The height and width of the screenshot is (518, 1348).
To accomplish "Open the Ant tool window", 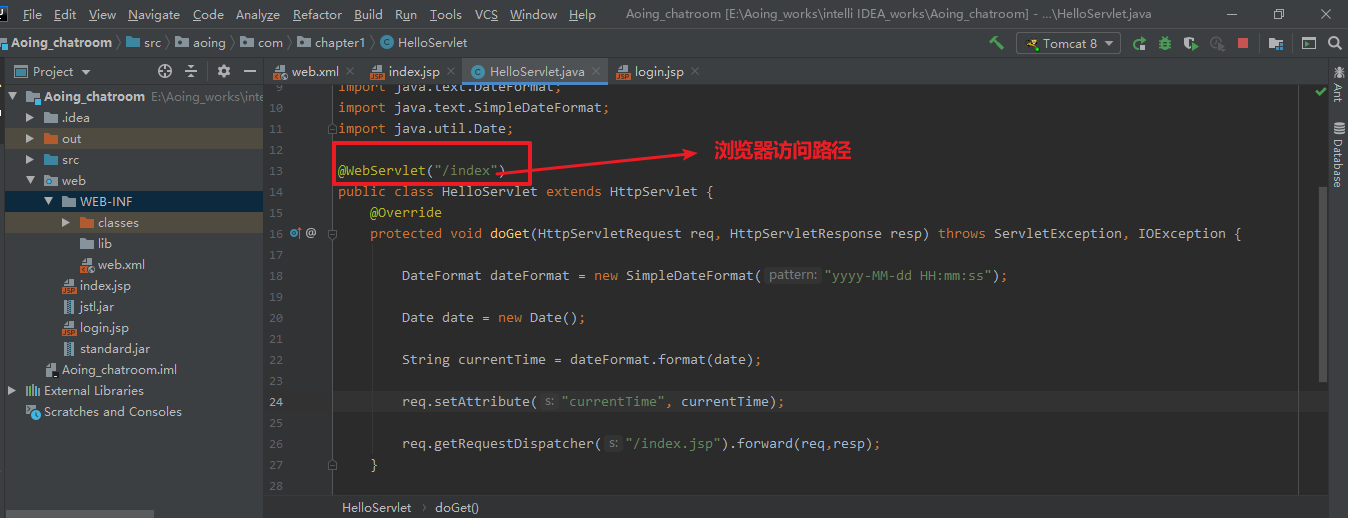I will pyautogui.click(x=1337, y=84).
